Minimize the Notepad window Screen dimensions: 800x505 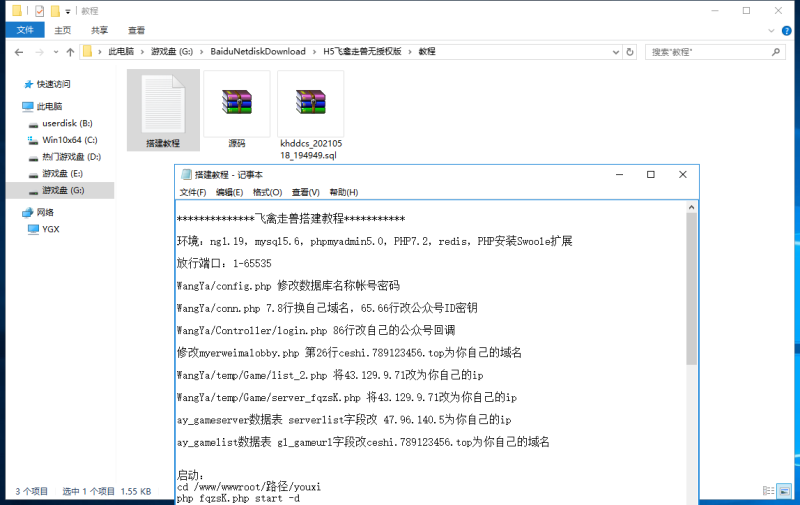(x=619, y=174)
